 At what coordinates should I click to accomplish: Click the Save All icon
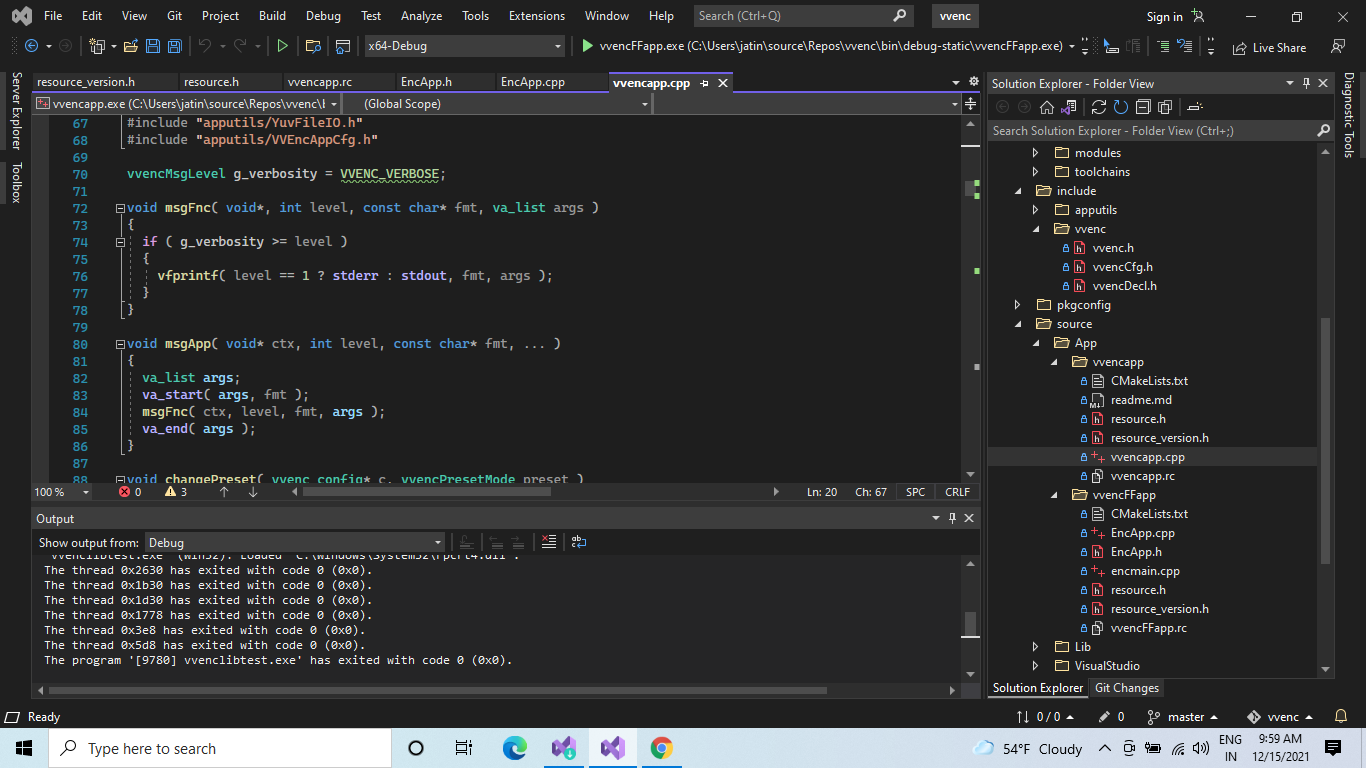[174, 45]
